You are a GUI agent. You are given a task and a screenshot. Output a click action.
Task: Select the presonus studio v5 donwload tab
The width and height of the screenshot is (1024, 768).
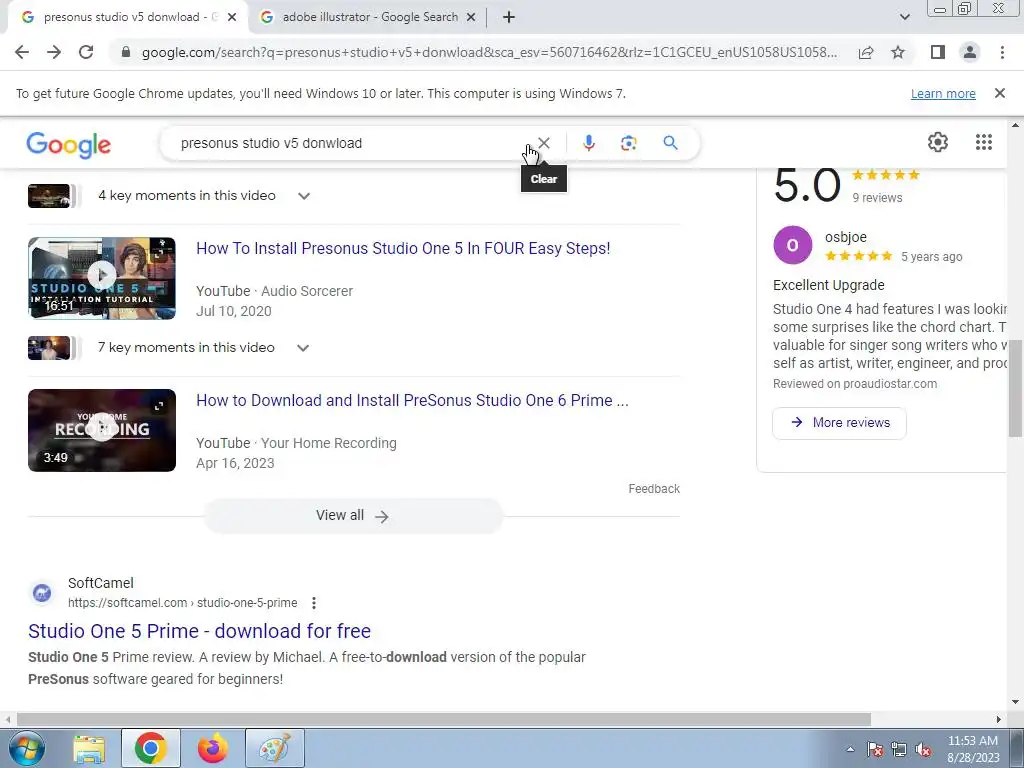pos(127,18)
